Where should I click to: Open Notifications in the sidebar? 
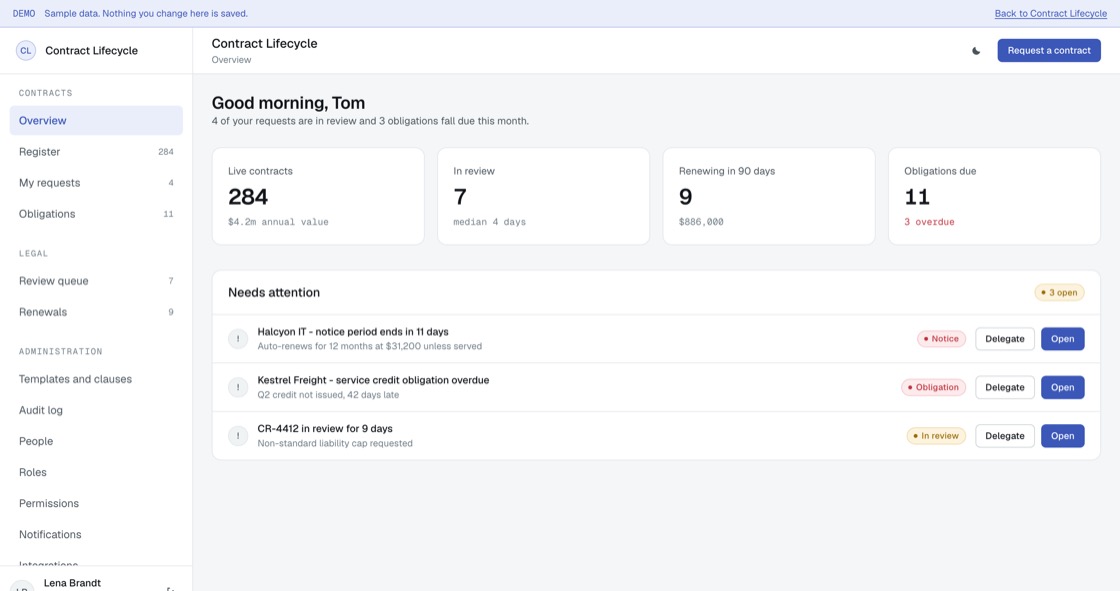(x=96, y=535)
